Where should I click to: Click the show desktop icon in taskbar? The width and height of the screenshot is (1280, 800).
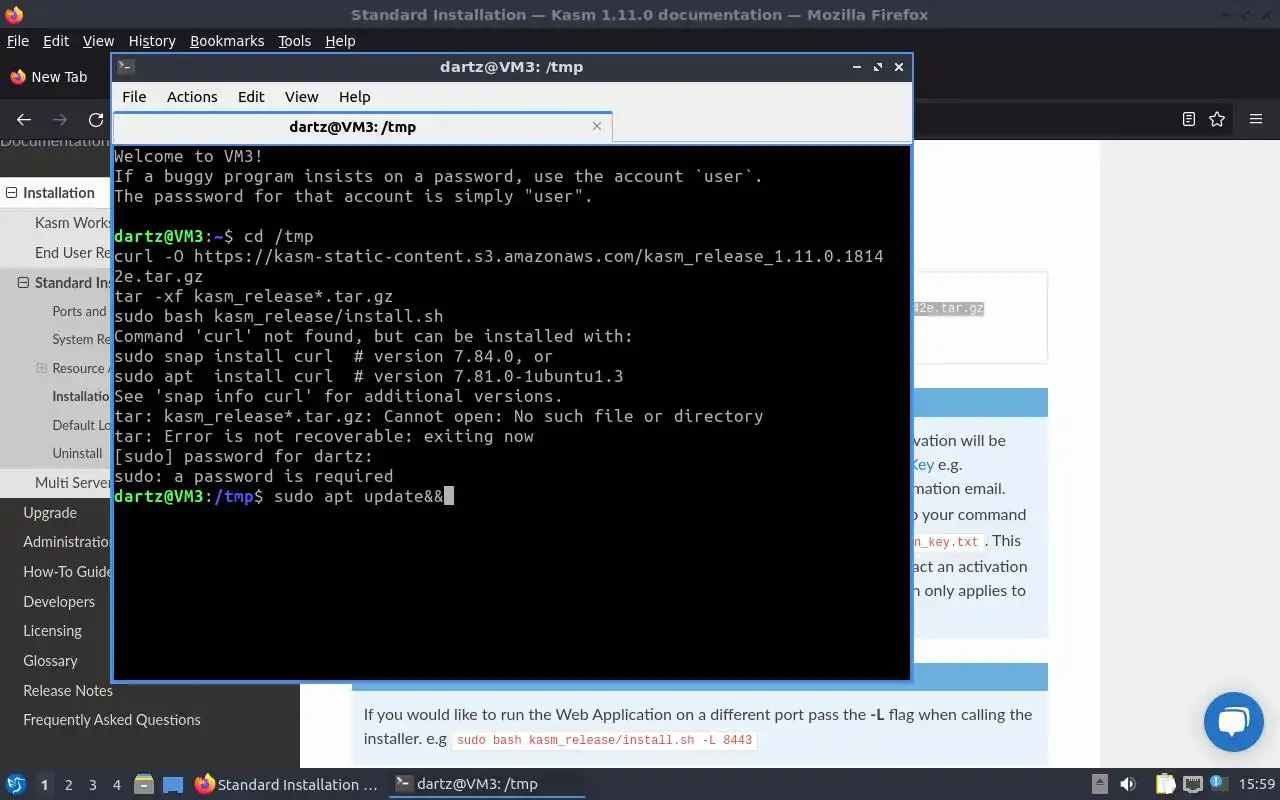point(173,785)
